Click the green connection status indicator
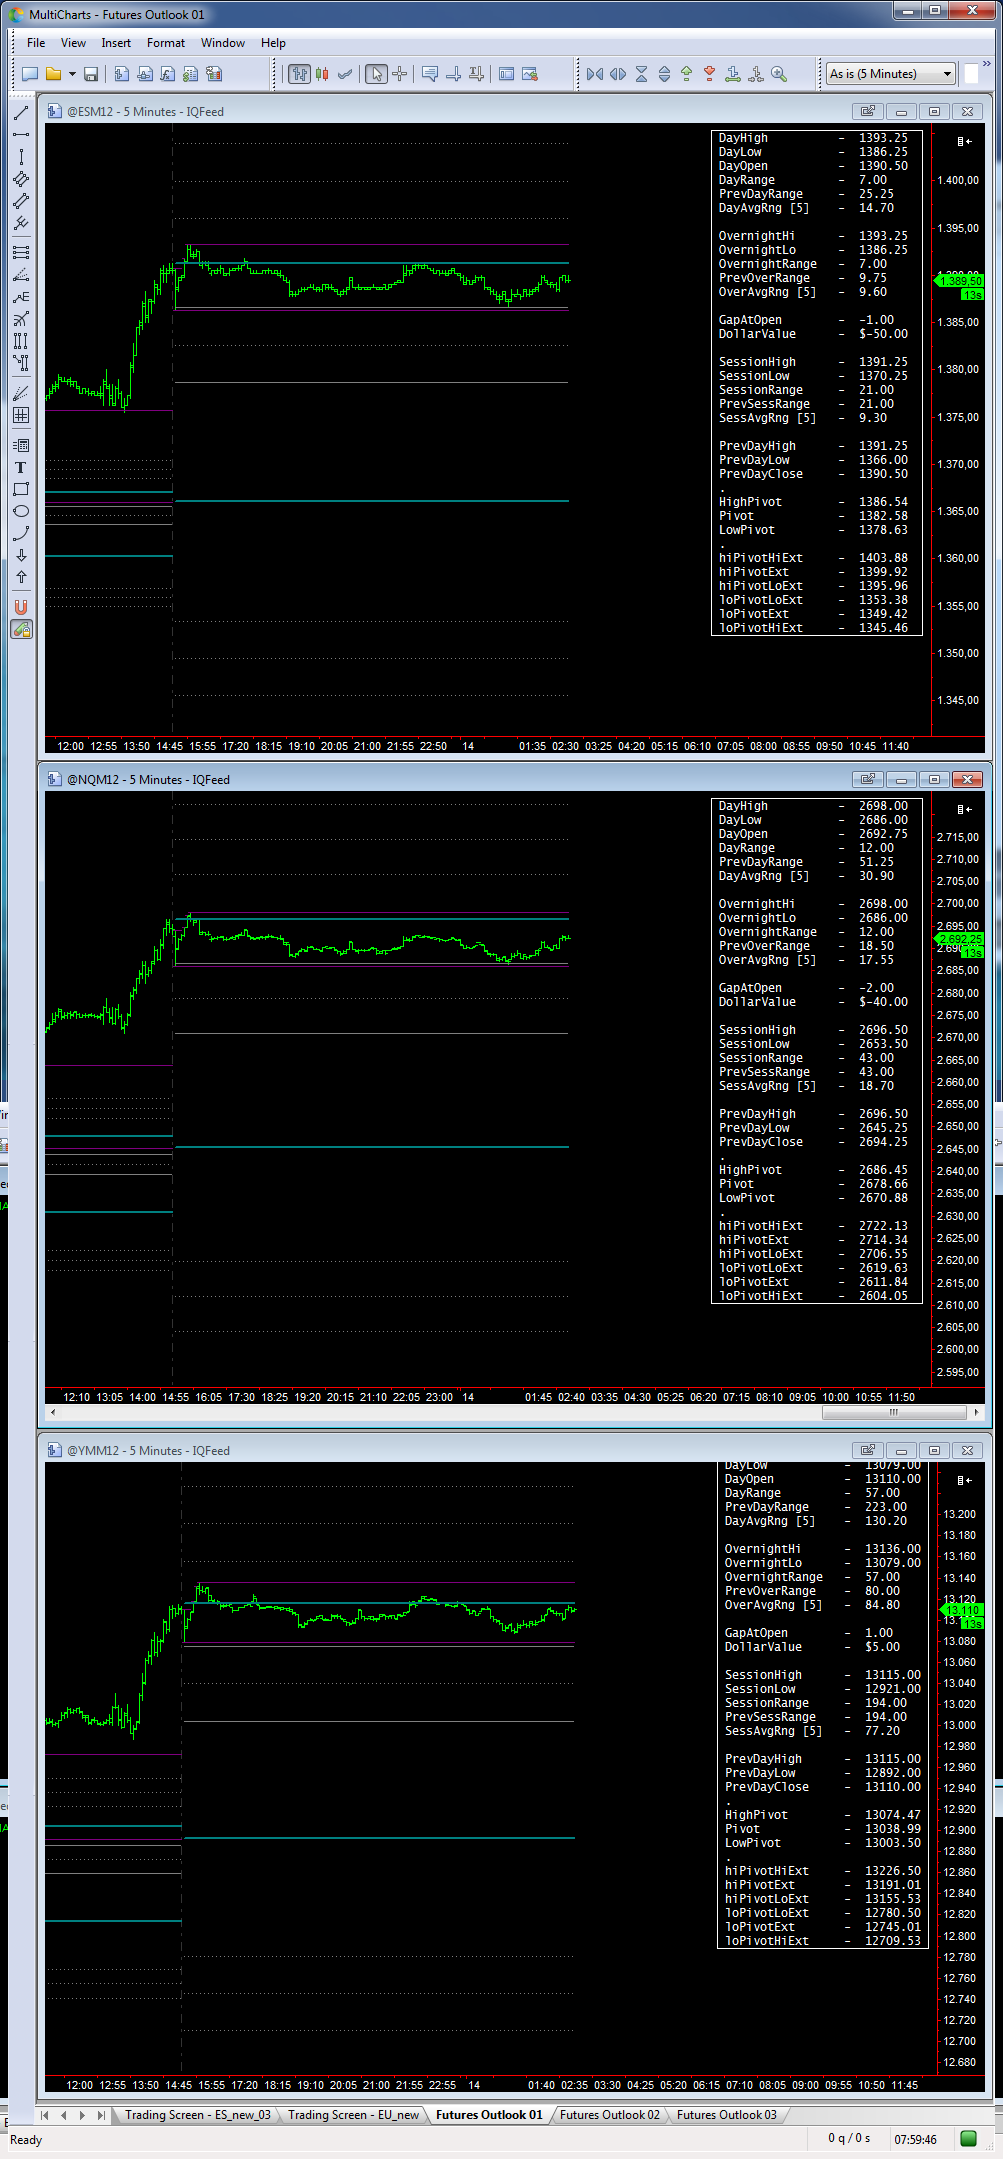The height and width of the screenshot is (2177, 1003). (x=968, y=2138)
